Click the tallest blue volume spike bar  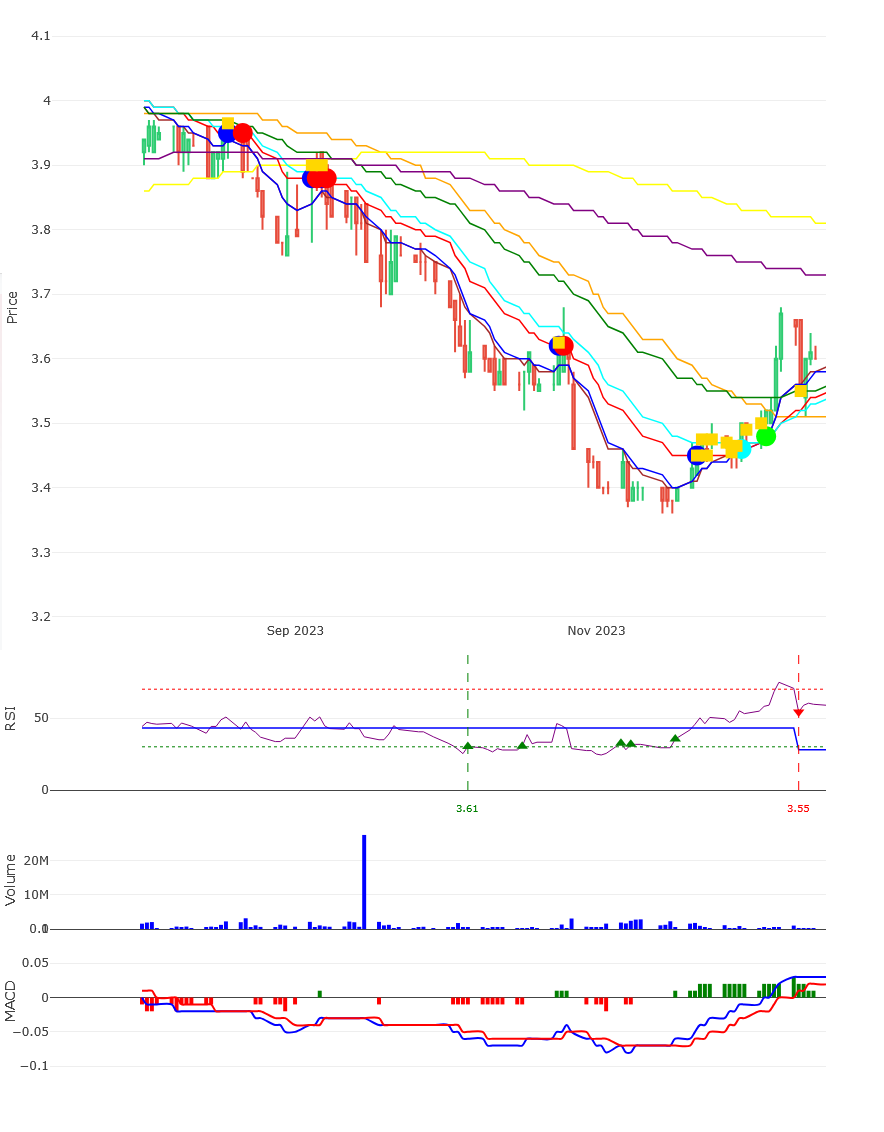[x=364, y=881]
